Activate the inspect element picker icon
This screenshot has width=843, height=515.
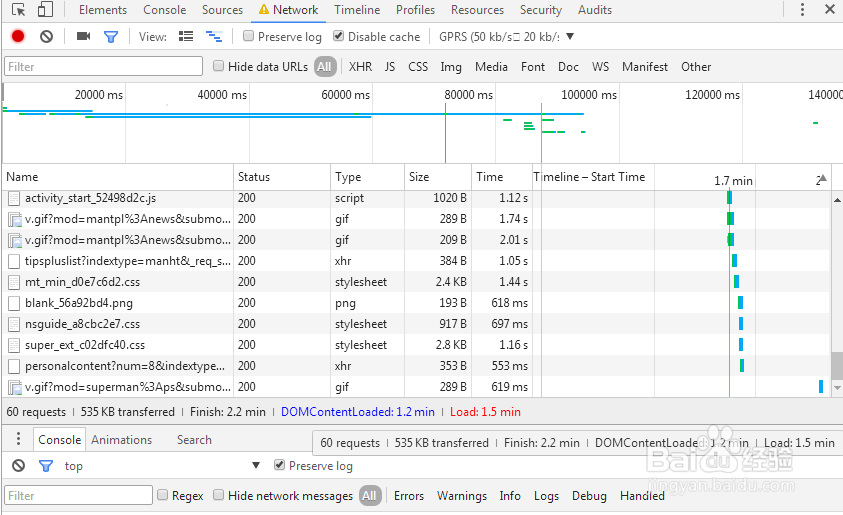click(x=18, y=10)
